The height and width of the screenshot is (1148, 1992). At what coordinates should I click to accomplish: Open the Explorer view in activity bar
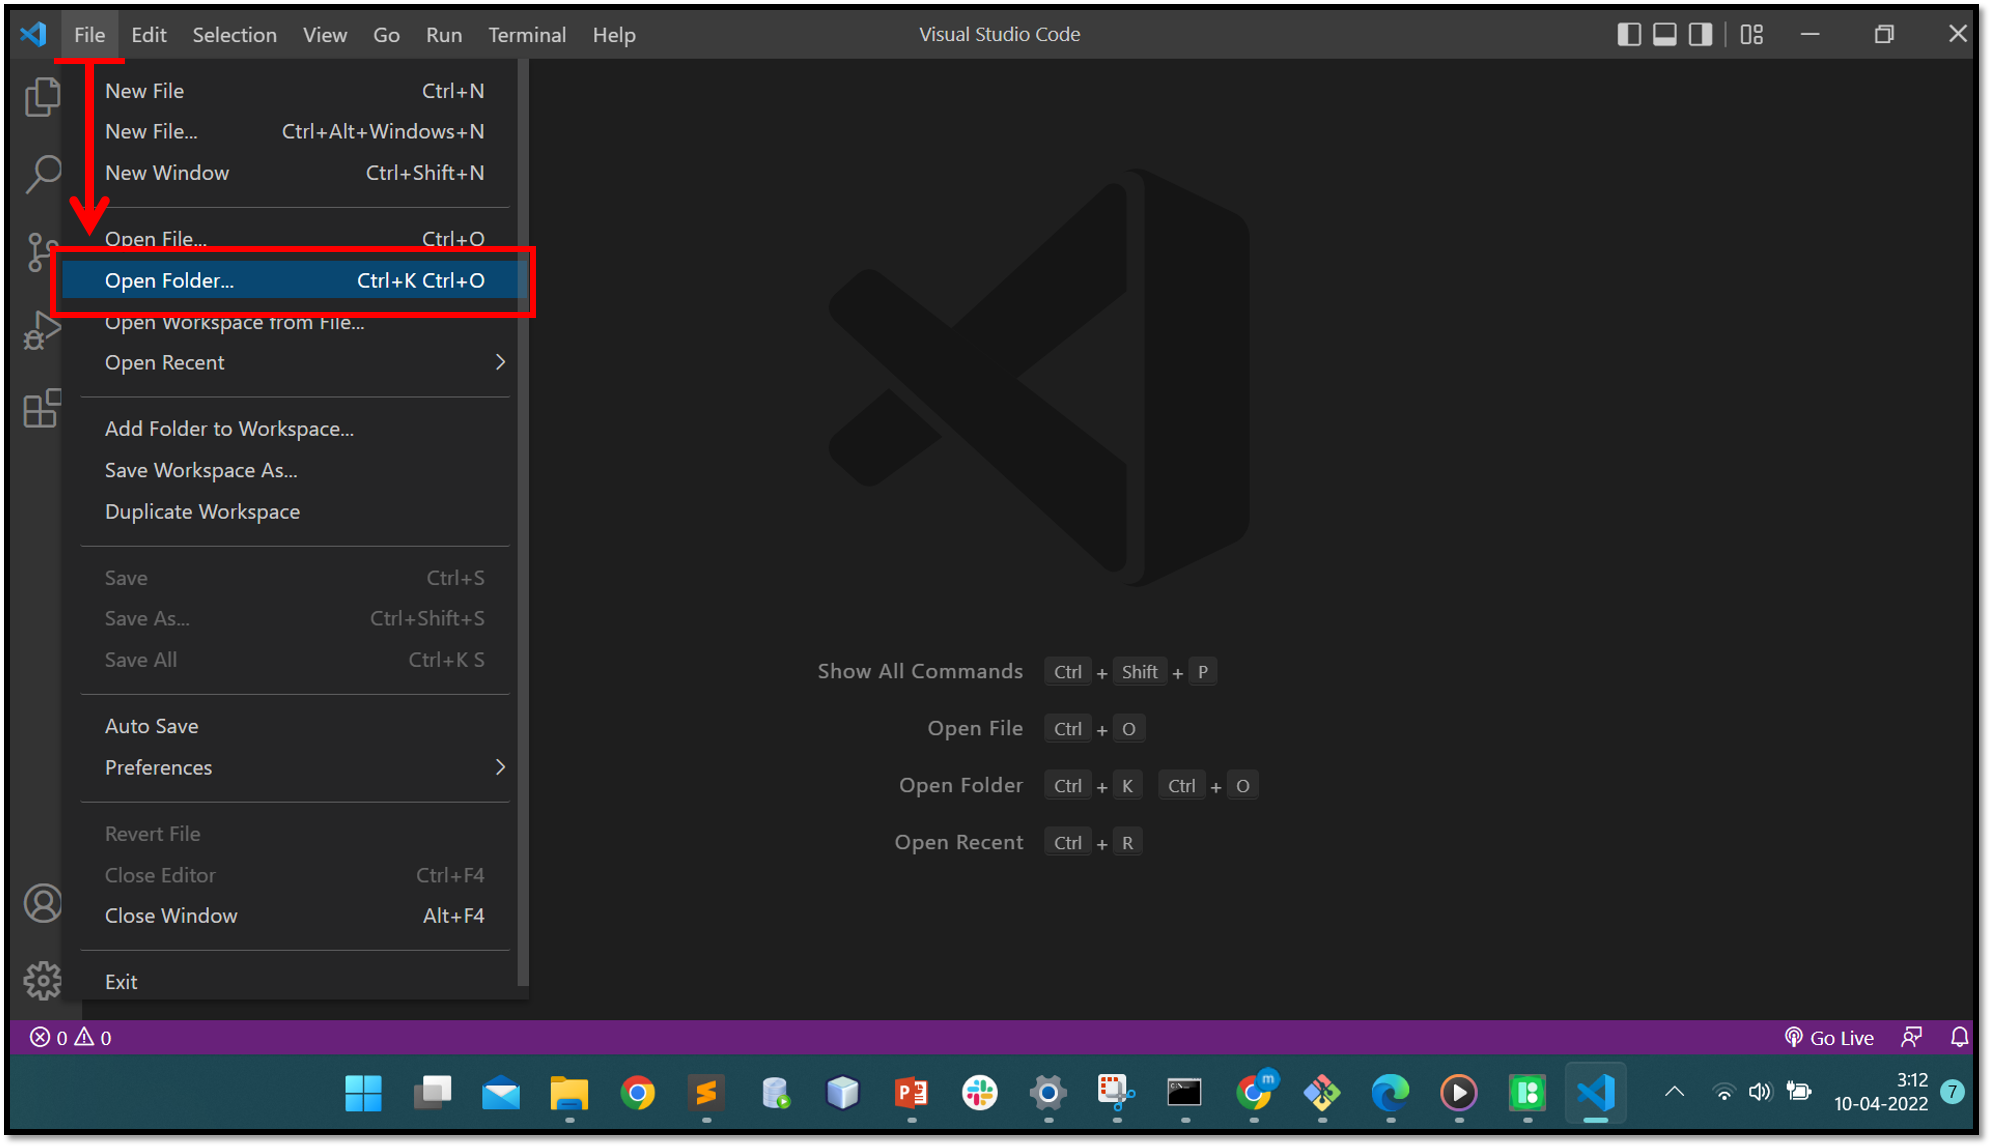[42, 96]
